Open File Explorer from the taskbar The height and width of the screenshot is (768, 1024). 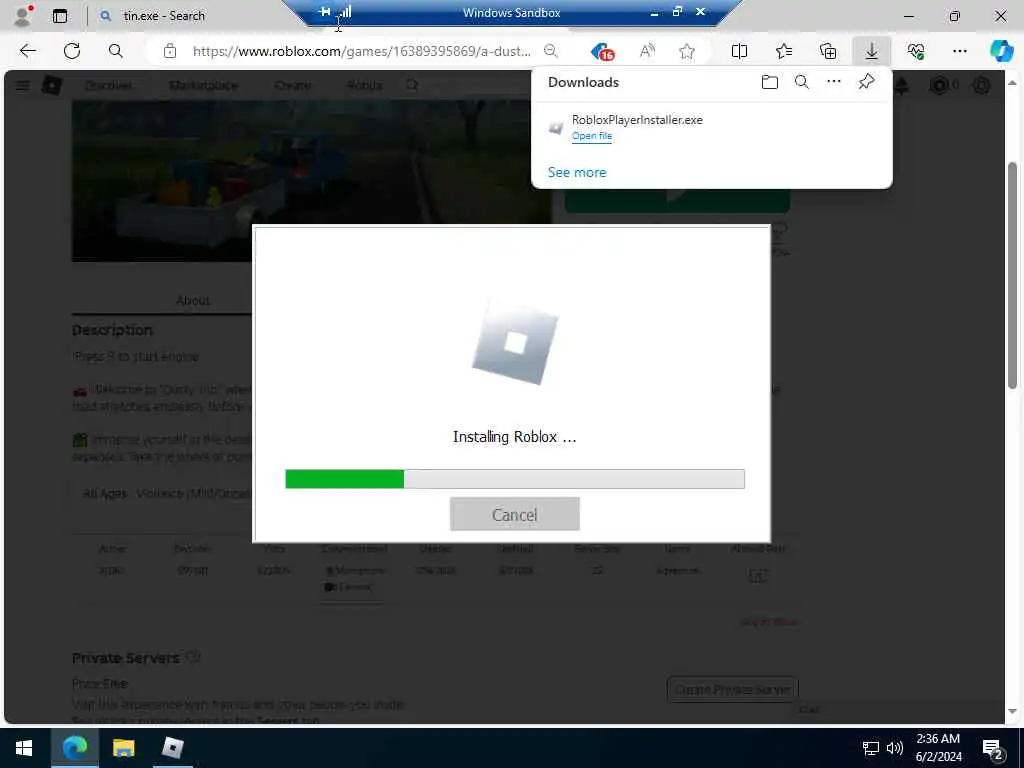[123, 748]
